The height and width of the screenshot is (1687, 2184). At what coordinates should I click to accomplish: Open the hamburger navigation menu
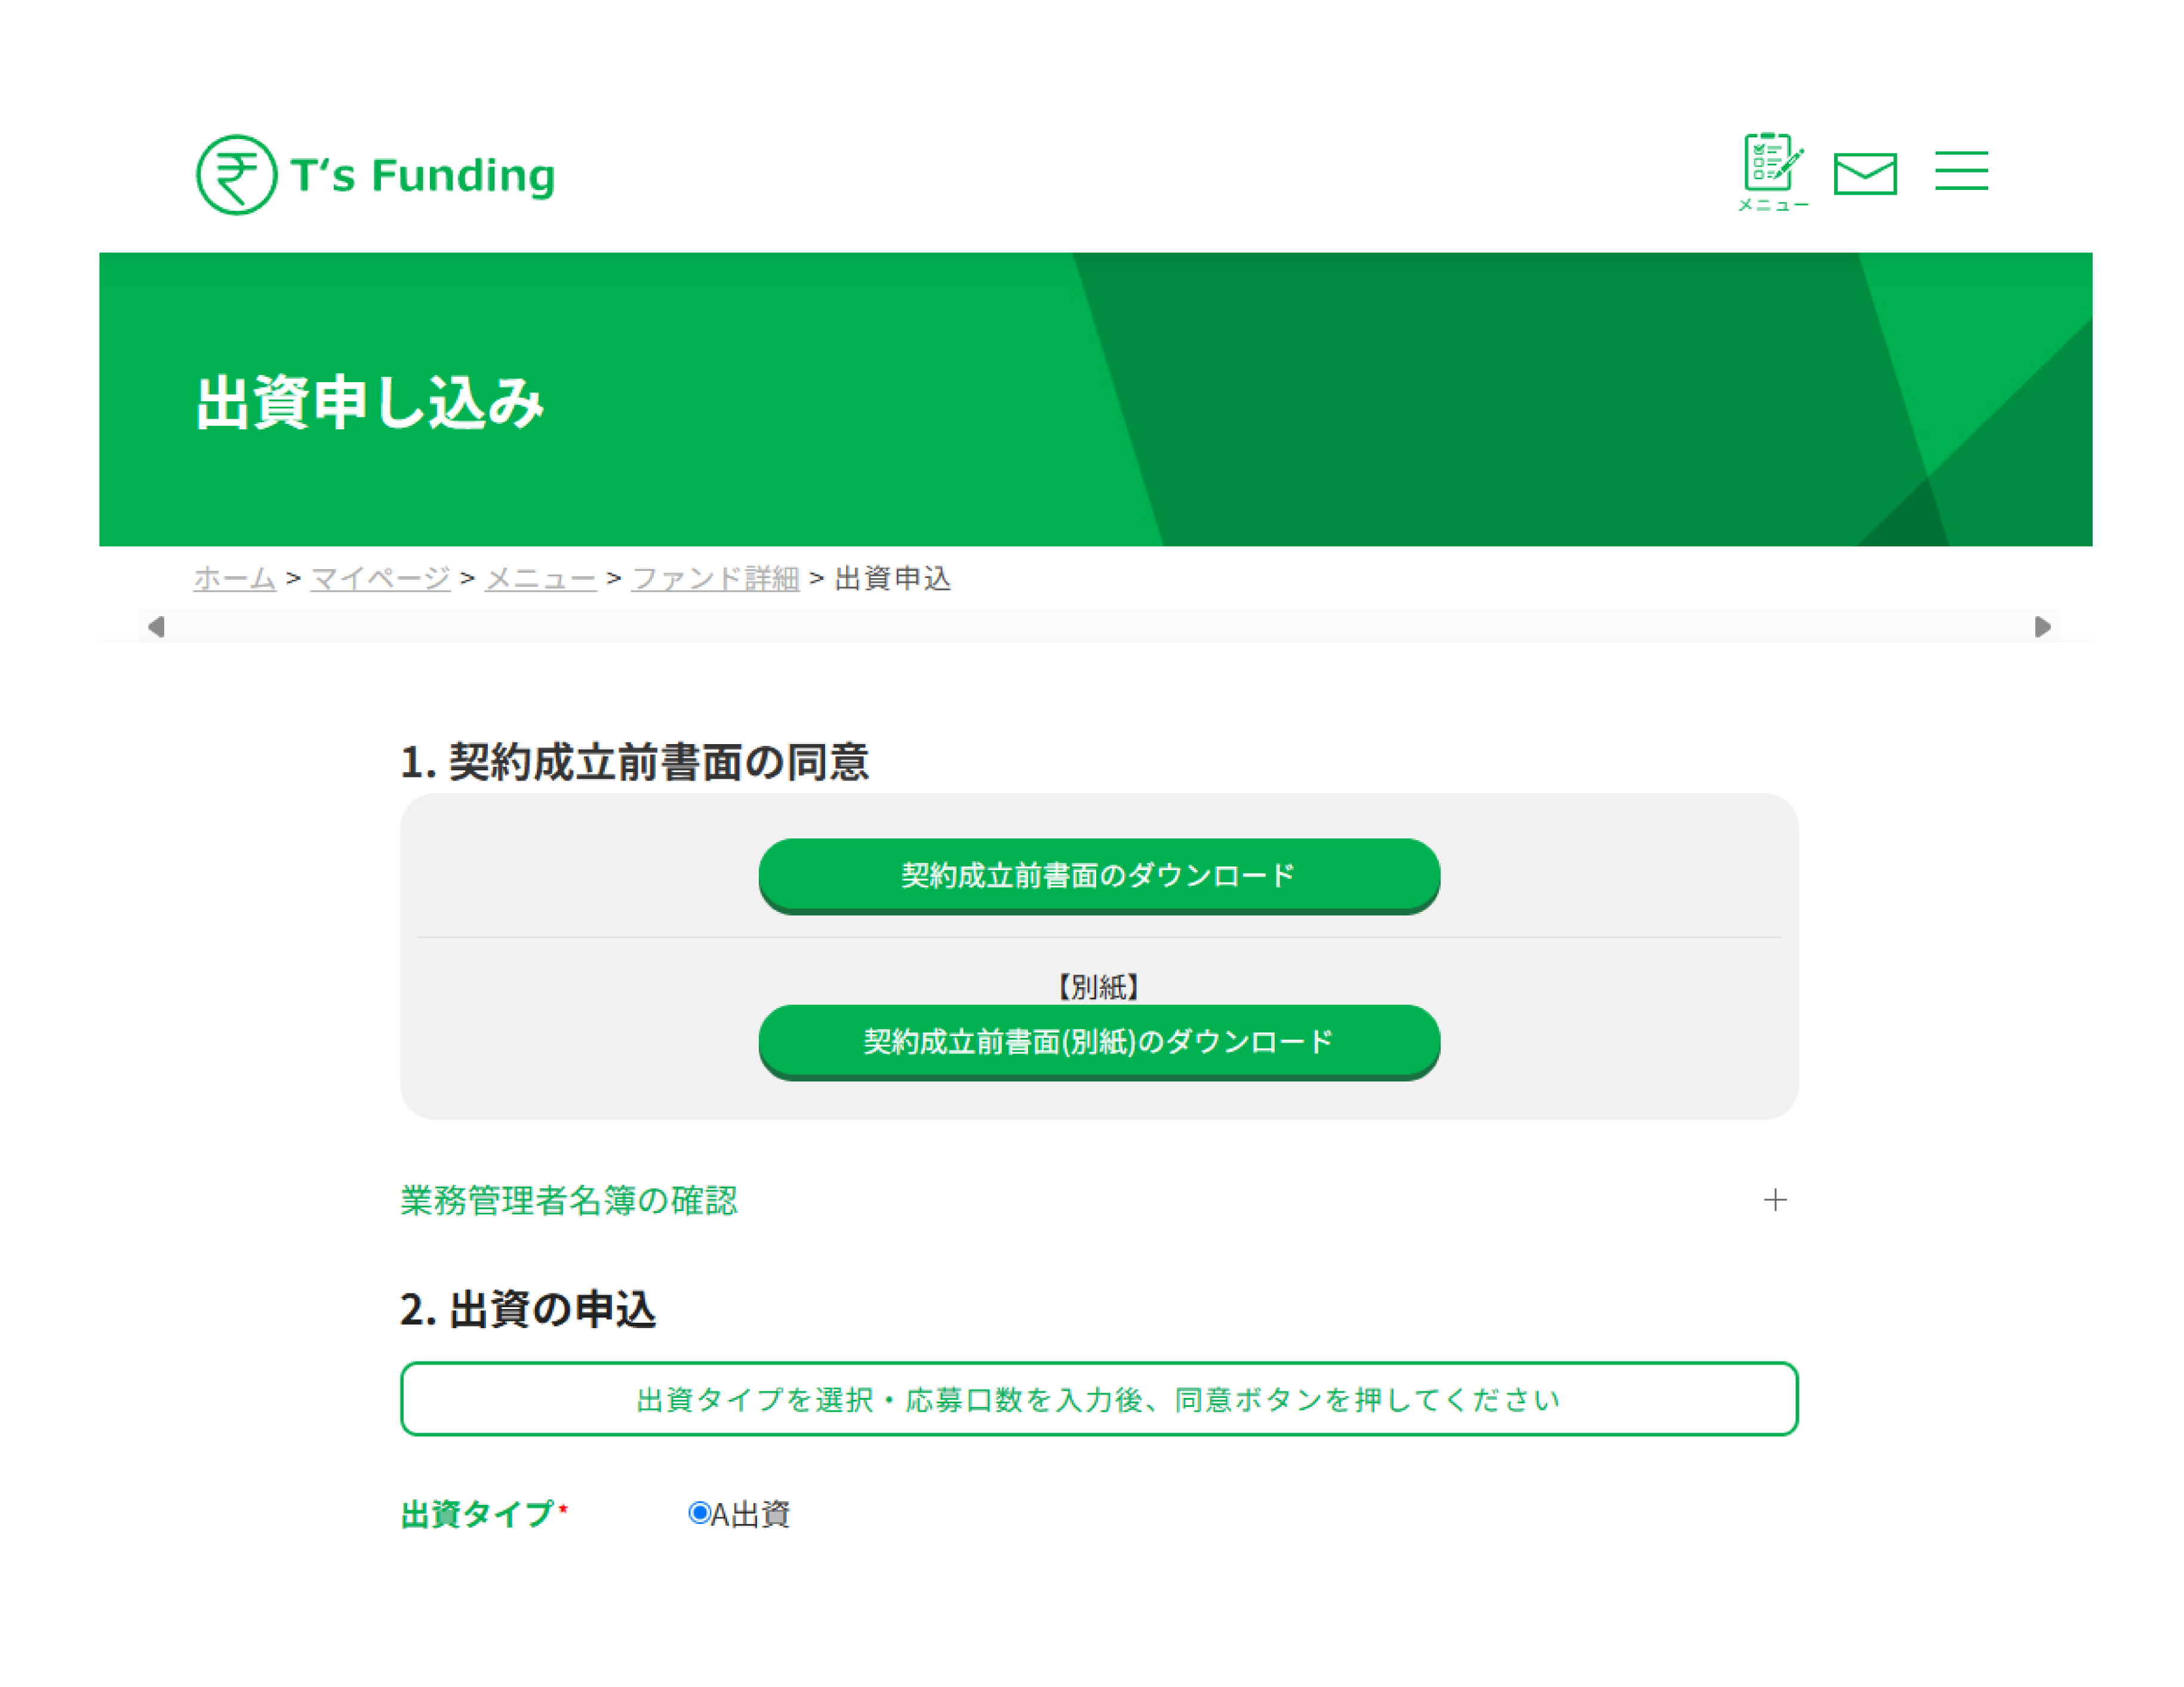click(1961, 171)
